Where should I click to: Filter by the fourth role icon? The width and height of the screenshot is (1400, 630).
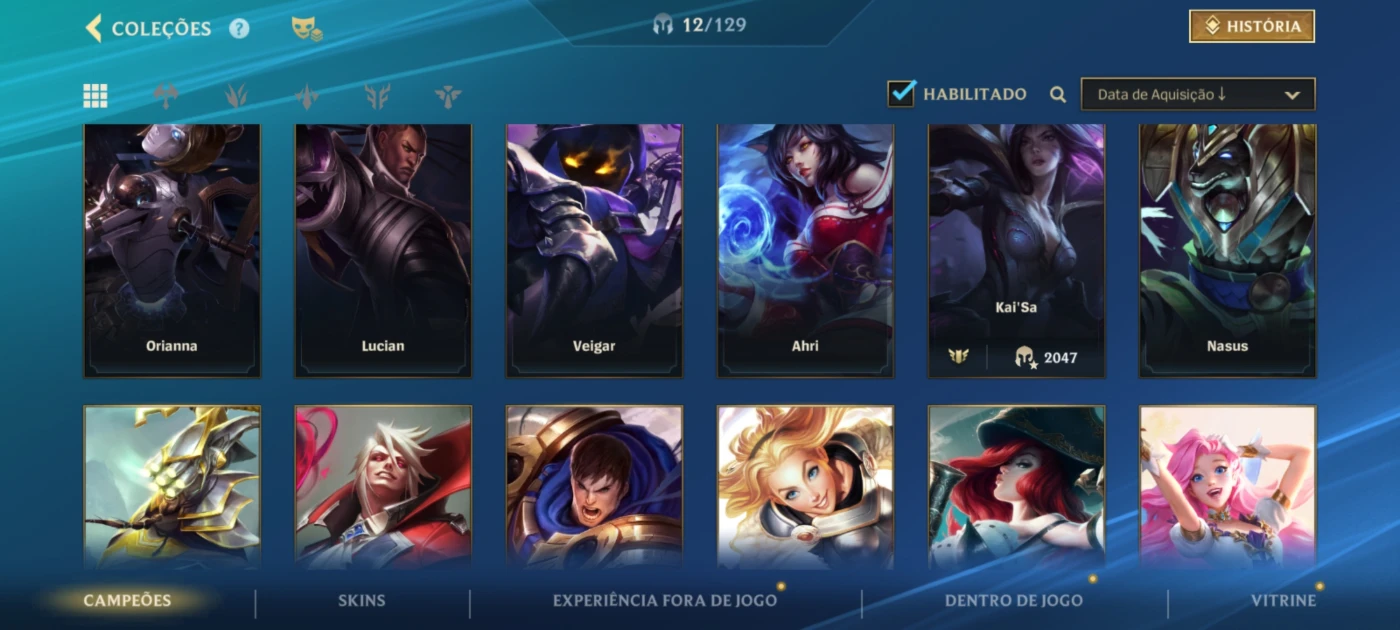coord(378,96)
